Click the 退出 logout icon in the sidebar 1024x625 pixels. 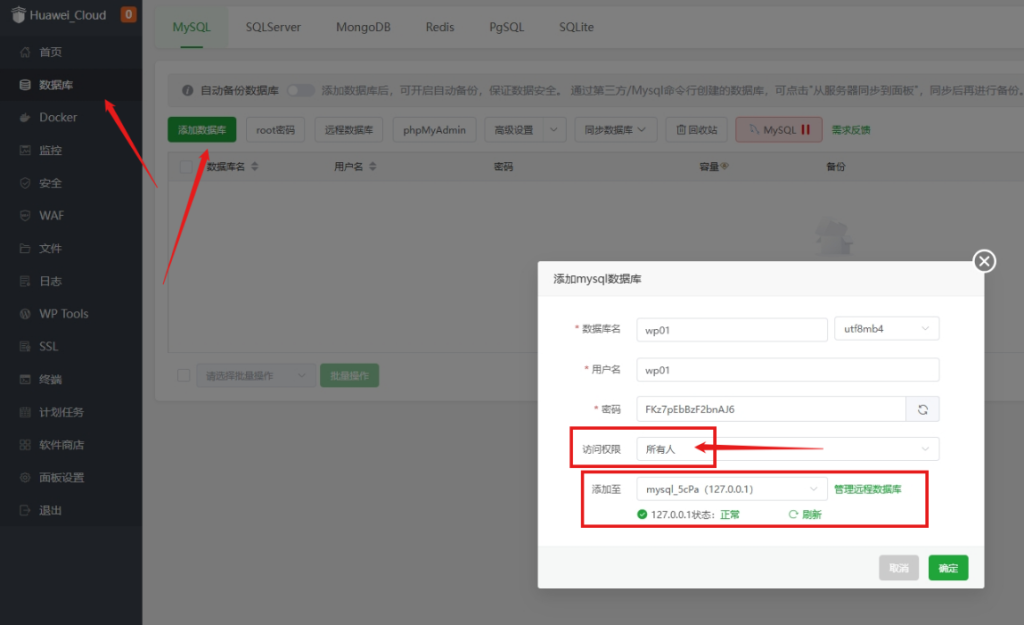[25, 510]
